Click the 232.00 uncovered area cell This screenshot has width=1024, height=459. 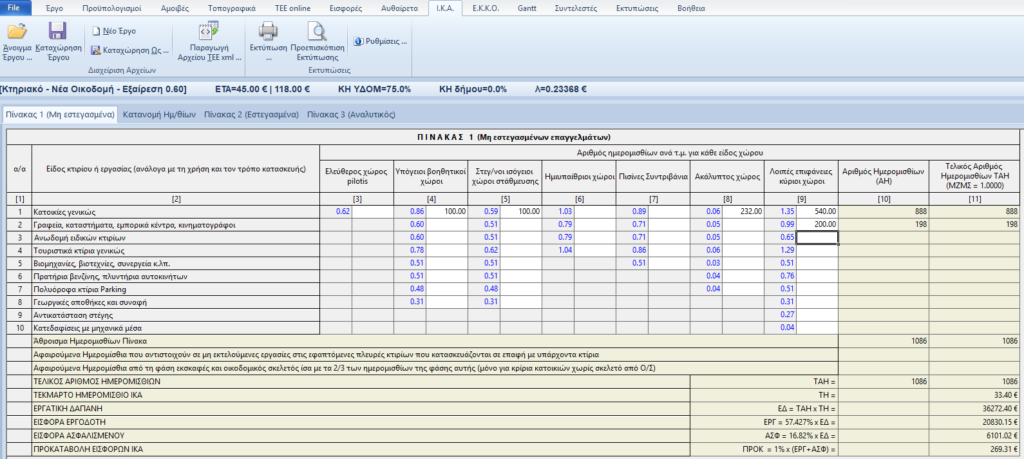coord(743,212)
